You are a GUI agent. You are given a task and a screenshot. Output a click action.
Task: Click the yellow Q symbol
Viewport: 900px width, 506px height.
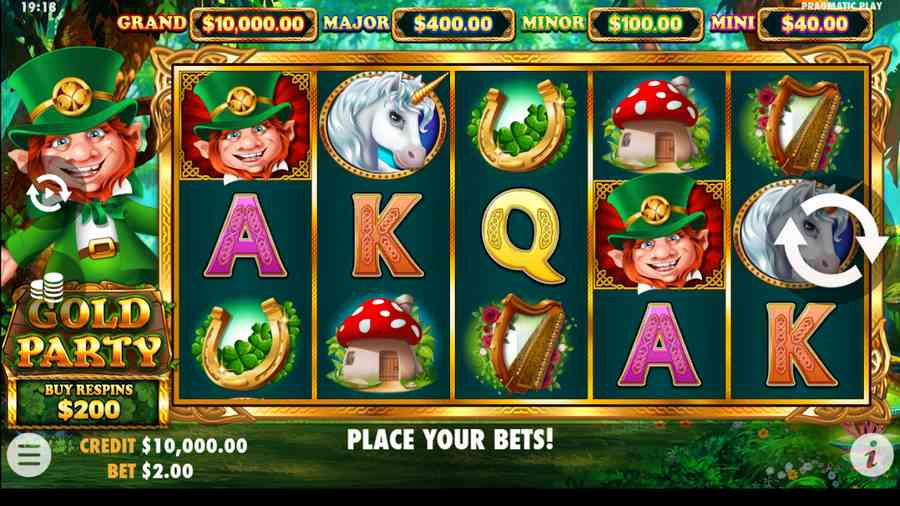[x=521, y=235]
